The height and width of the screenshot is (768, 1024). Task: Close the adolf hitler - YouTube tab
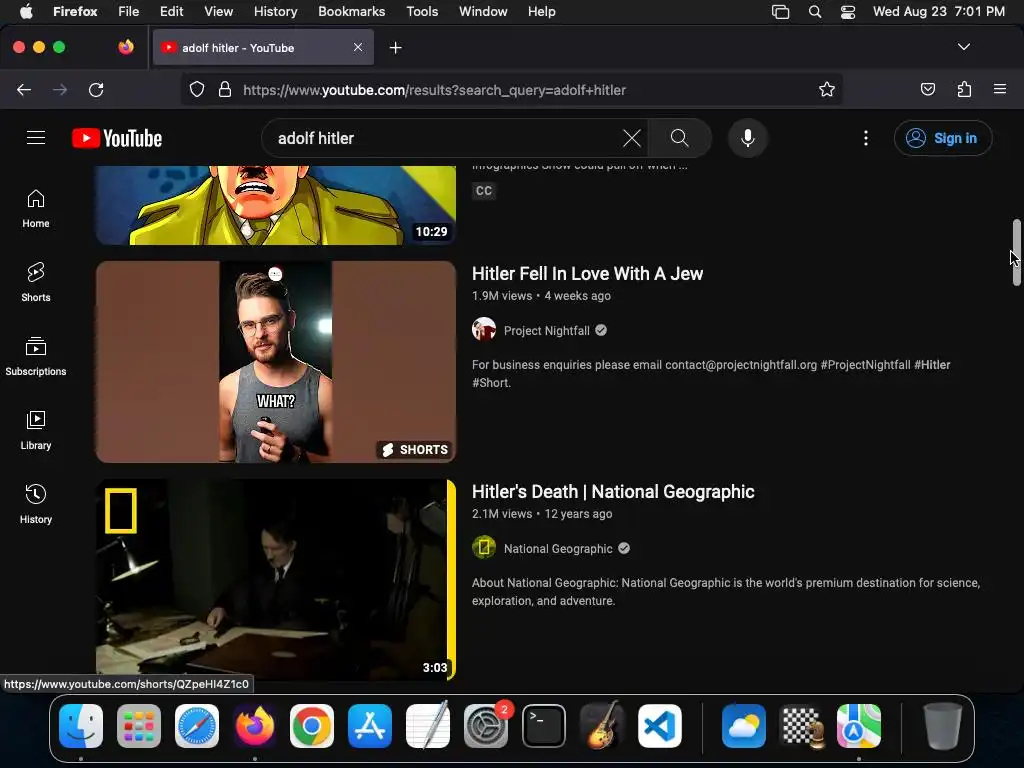click(x=358, y=47)
